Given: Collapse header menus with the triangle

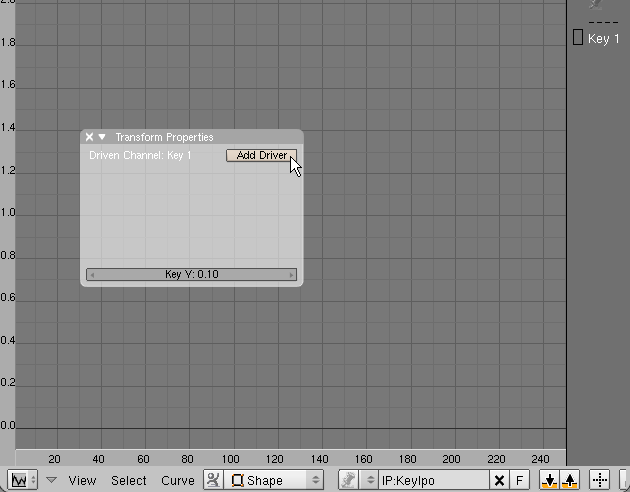Looking at the screenshot, I should 51,480.
